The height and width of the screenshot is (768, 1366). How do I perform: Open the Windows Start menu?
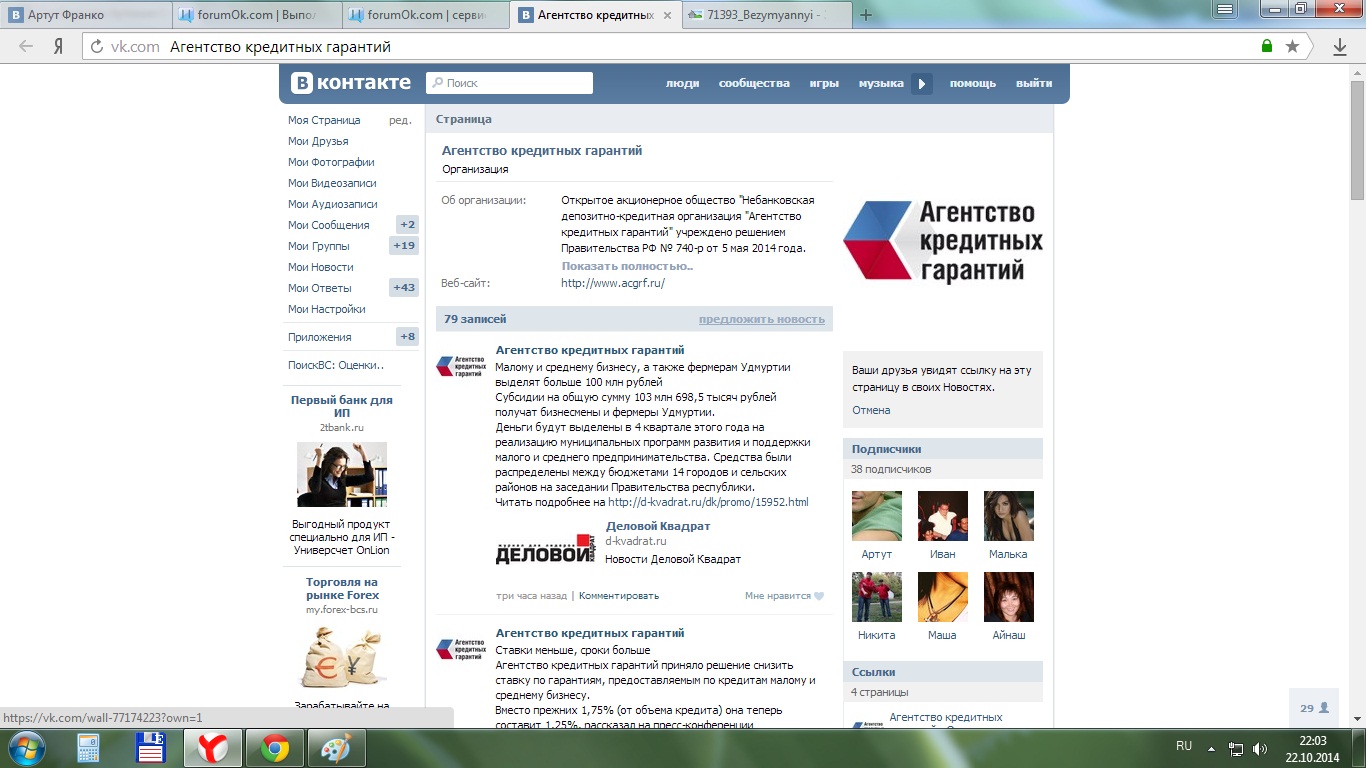(x=25, y=747)
